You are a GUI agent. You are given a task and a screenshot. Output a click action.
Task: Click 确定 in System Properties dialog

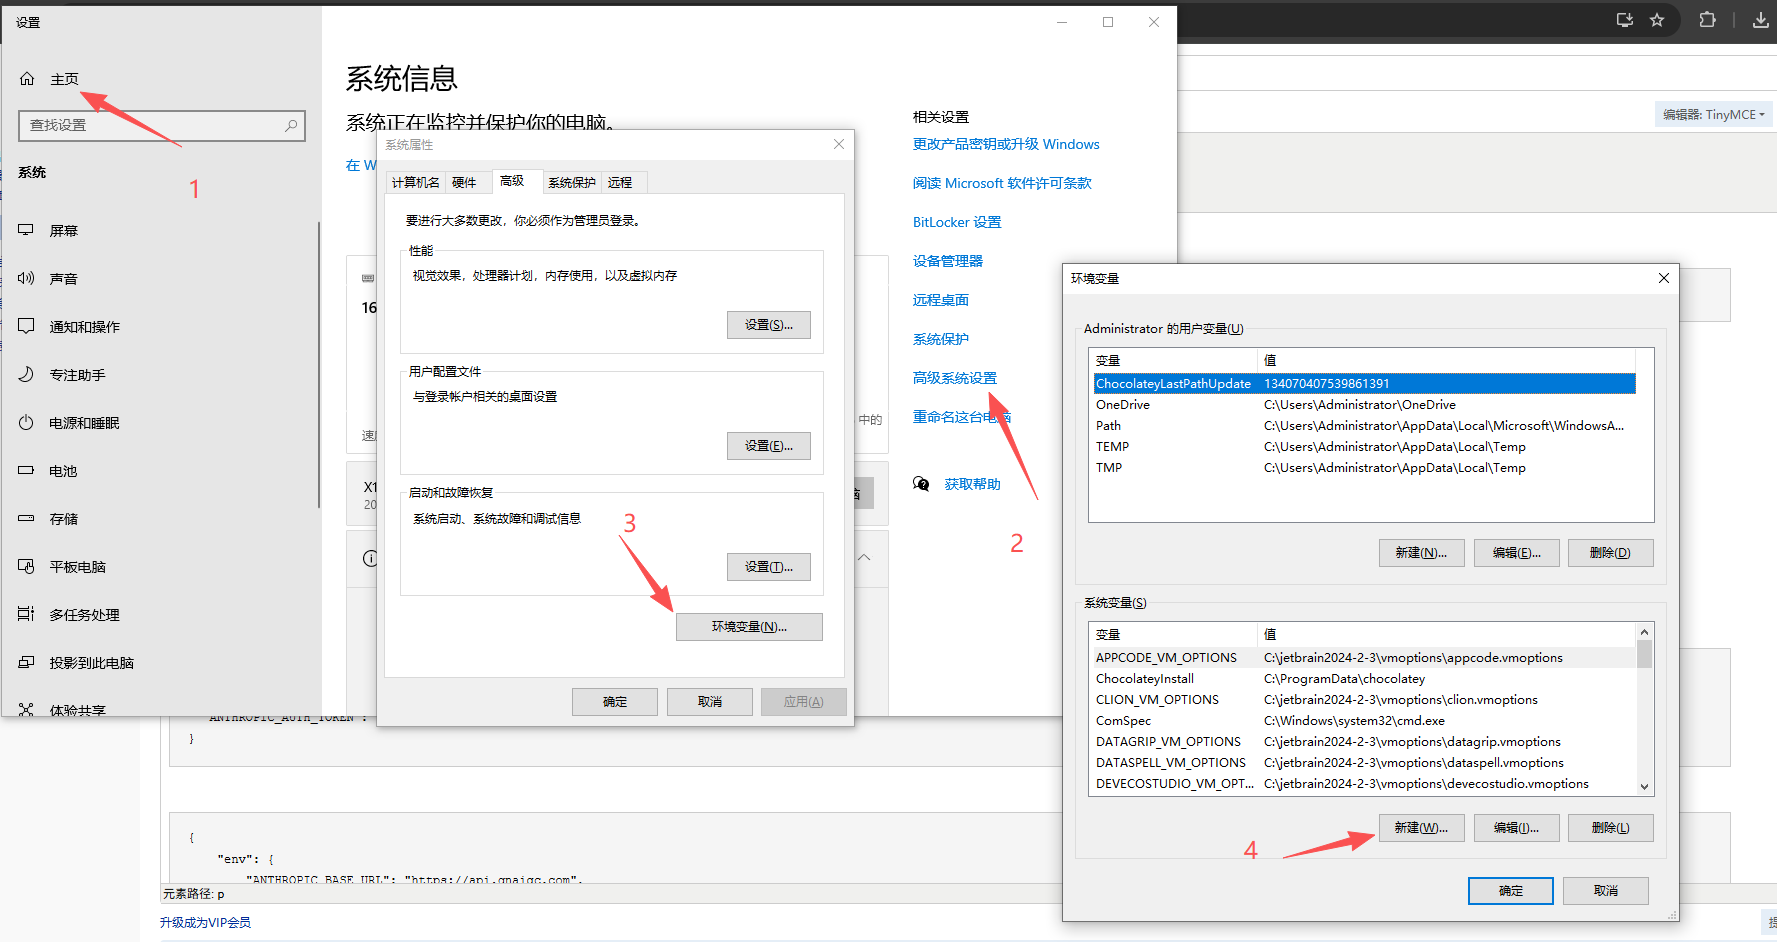point(615,702)
